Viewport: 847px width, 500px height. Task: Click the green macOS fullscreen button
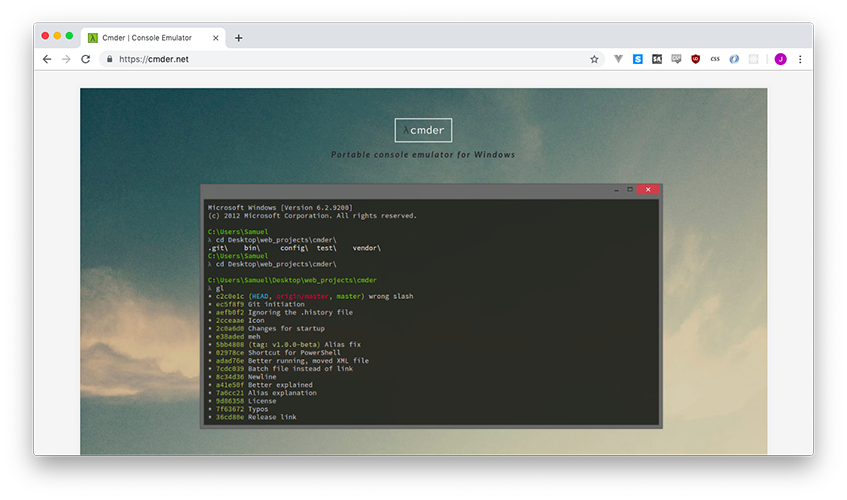[x=69, y=36]
